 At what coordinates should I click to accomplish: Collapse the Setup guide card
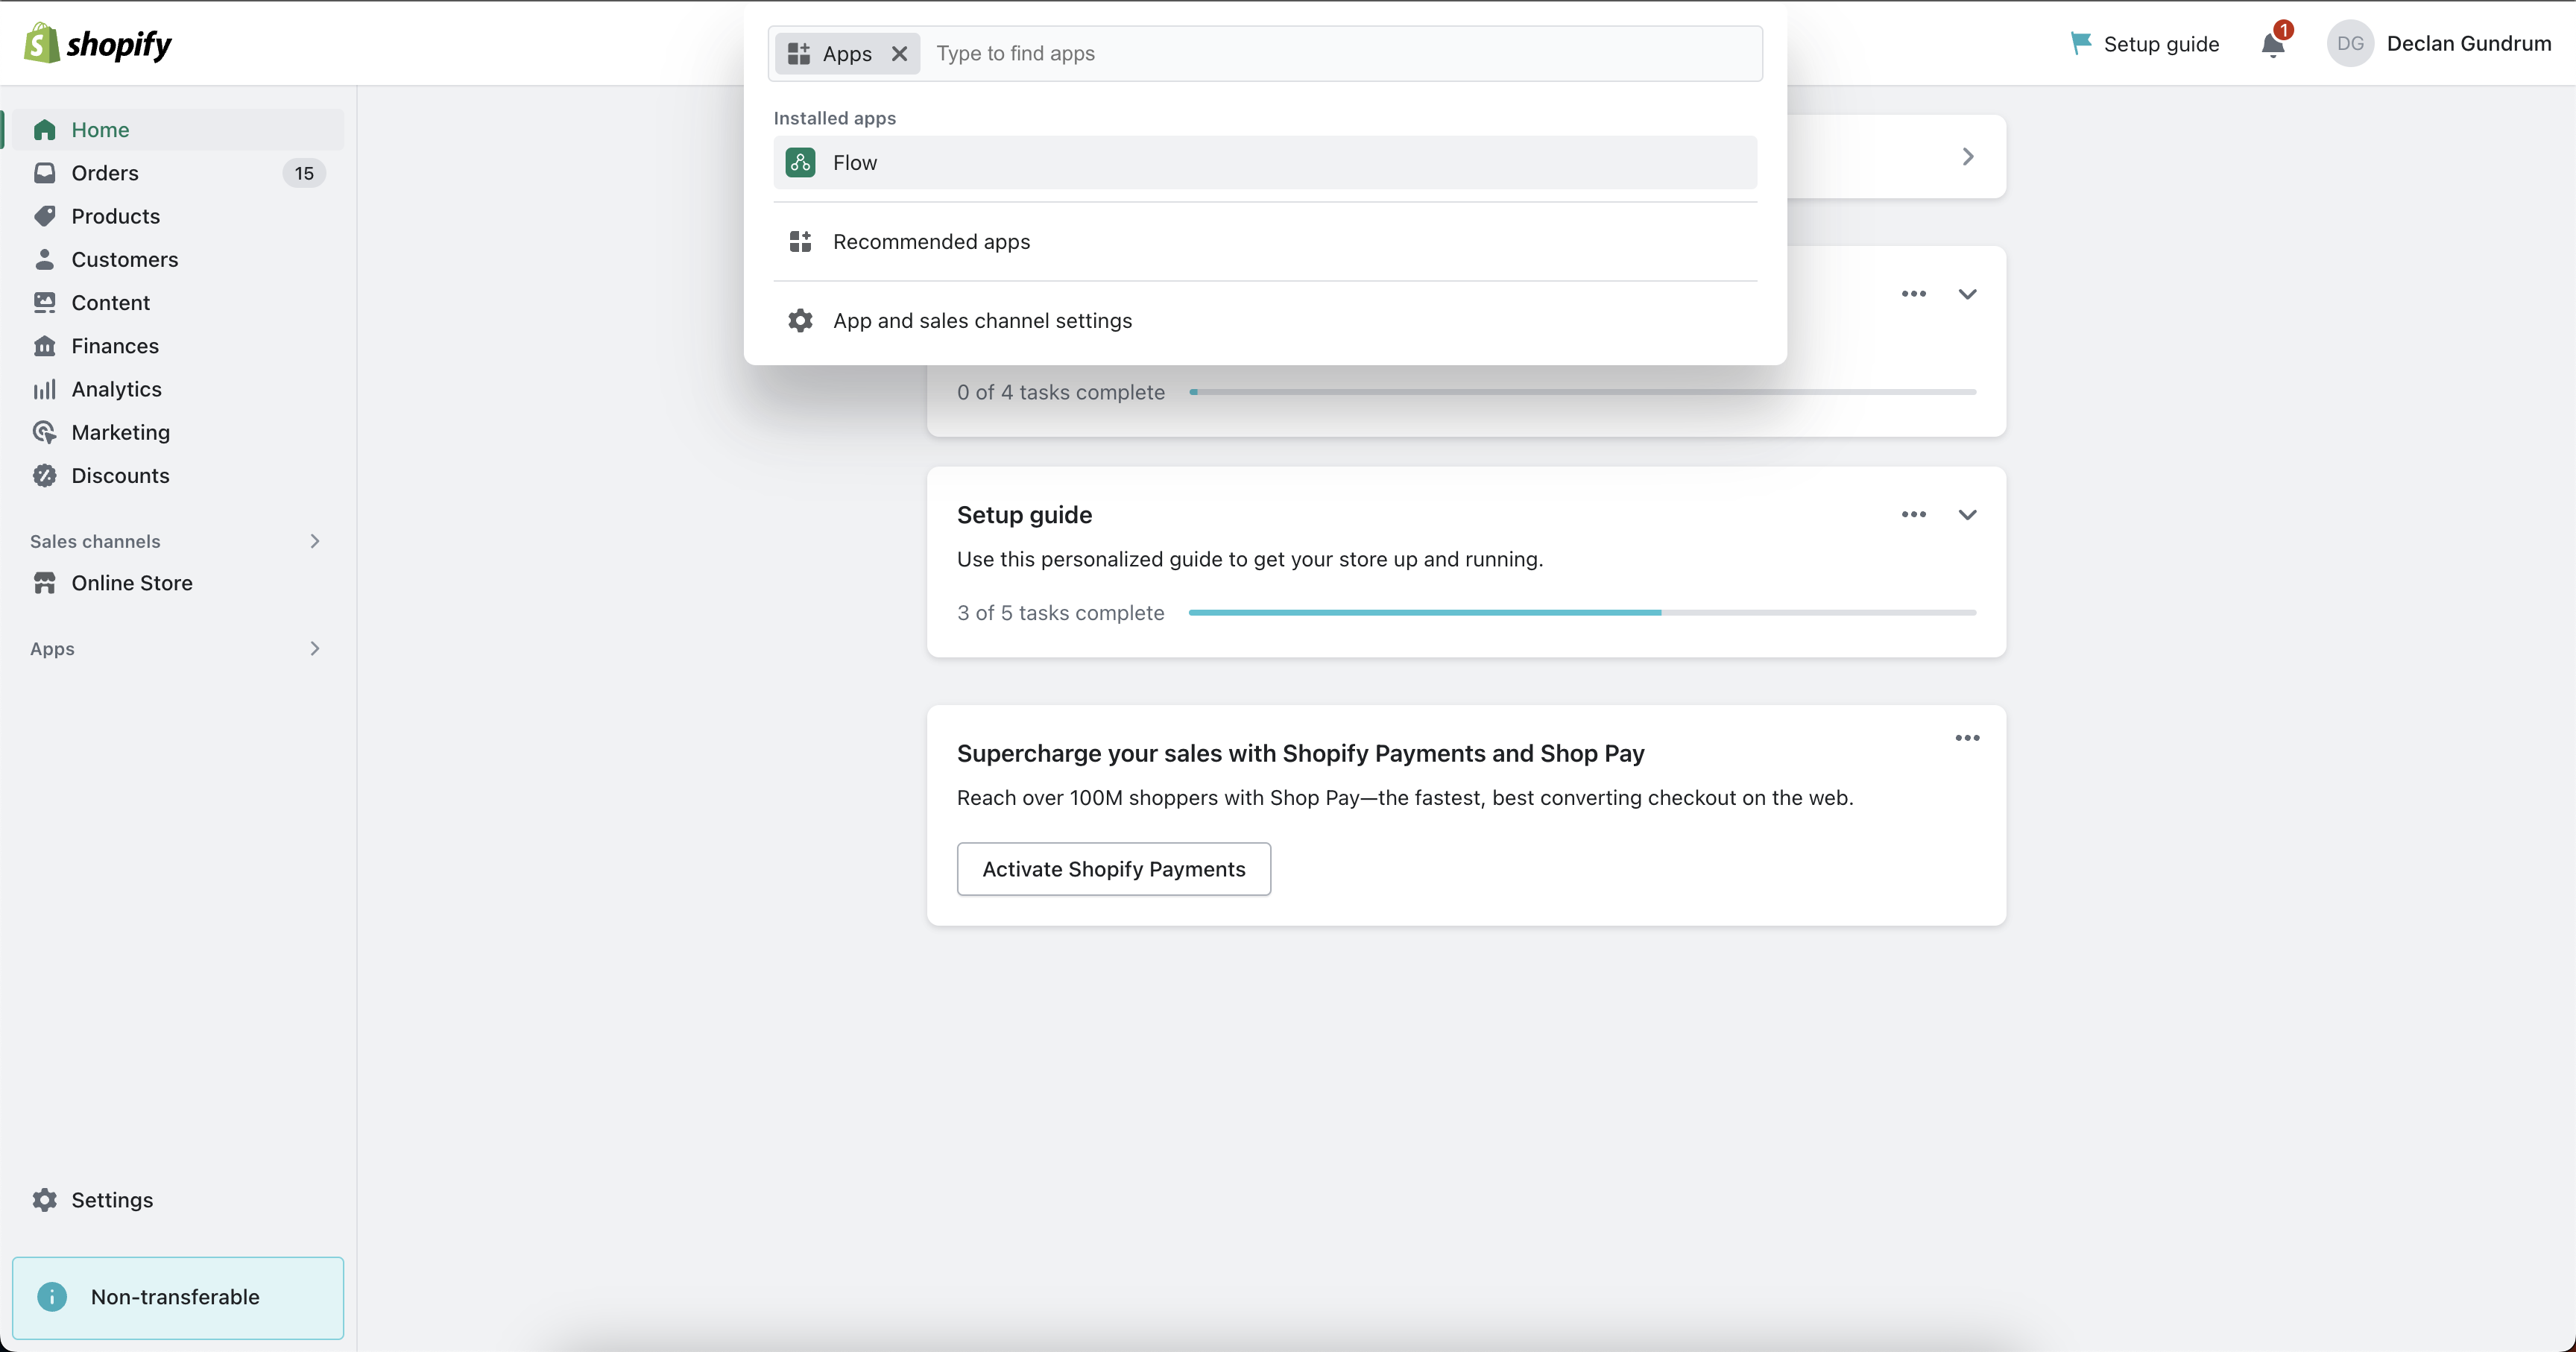click(1966, 514)
